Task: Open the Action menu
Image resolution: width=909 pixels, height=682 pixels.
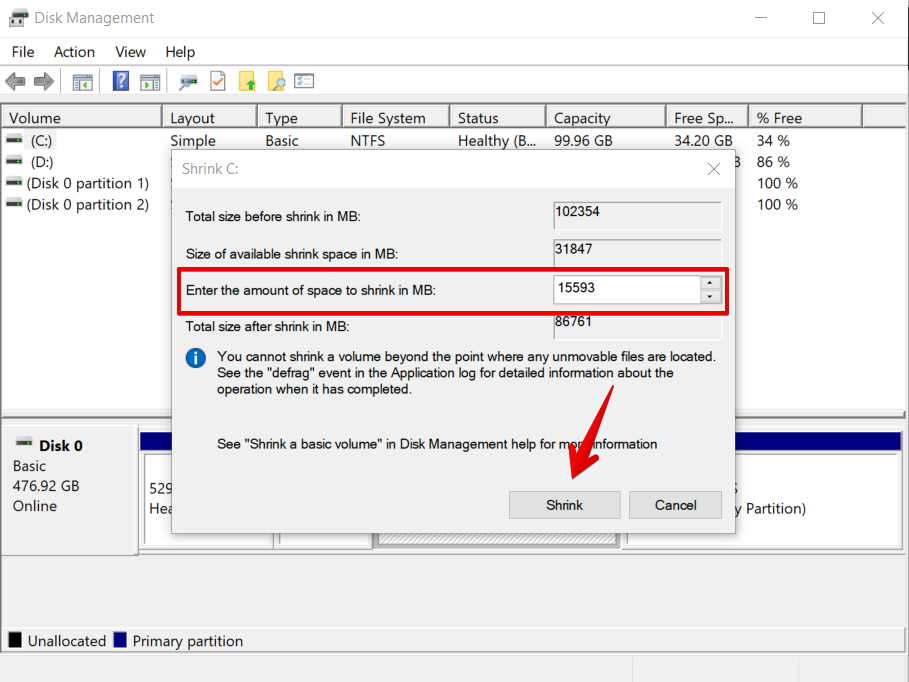Action: tap(74, 52)
